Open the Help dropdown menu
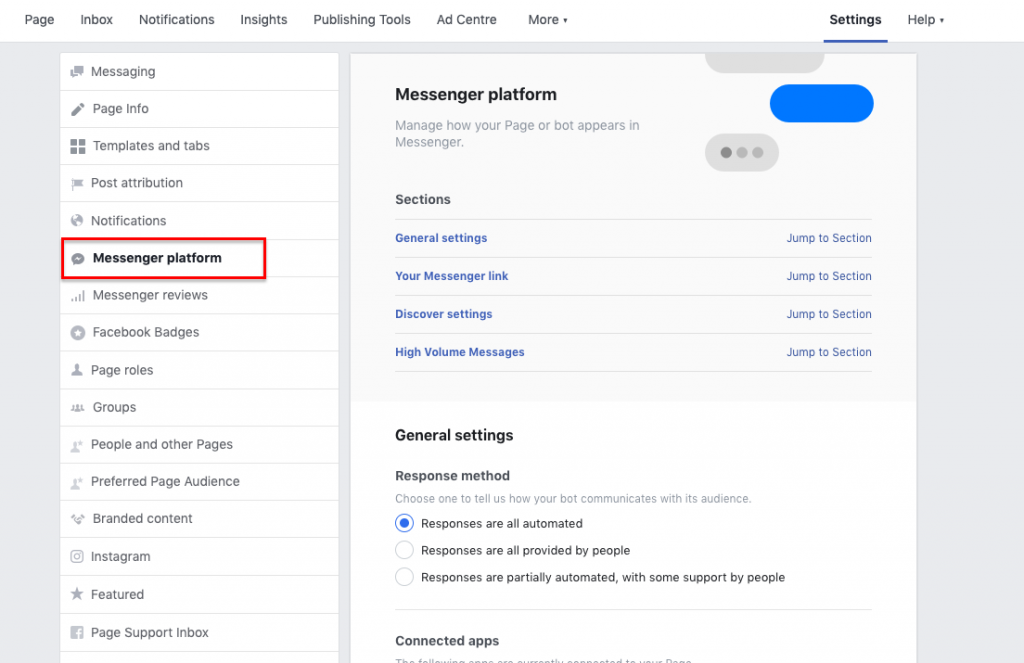The image size is (1024, 663). tap(925, 20)
